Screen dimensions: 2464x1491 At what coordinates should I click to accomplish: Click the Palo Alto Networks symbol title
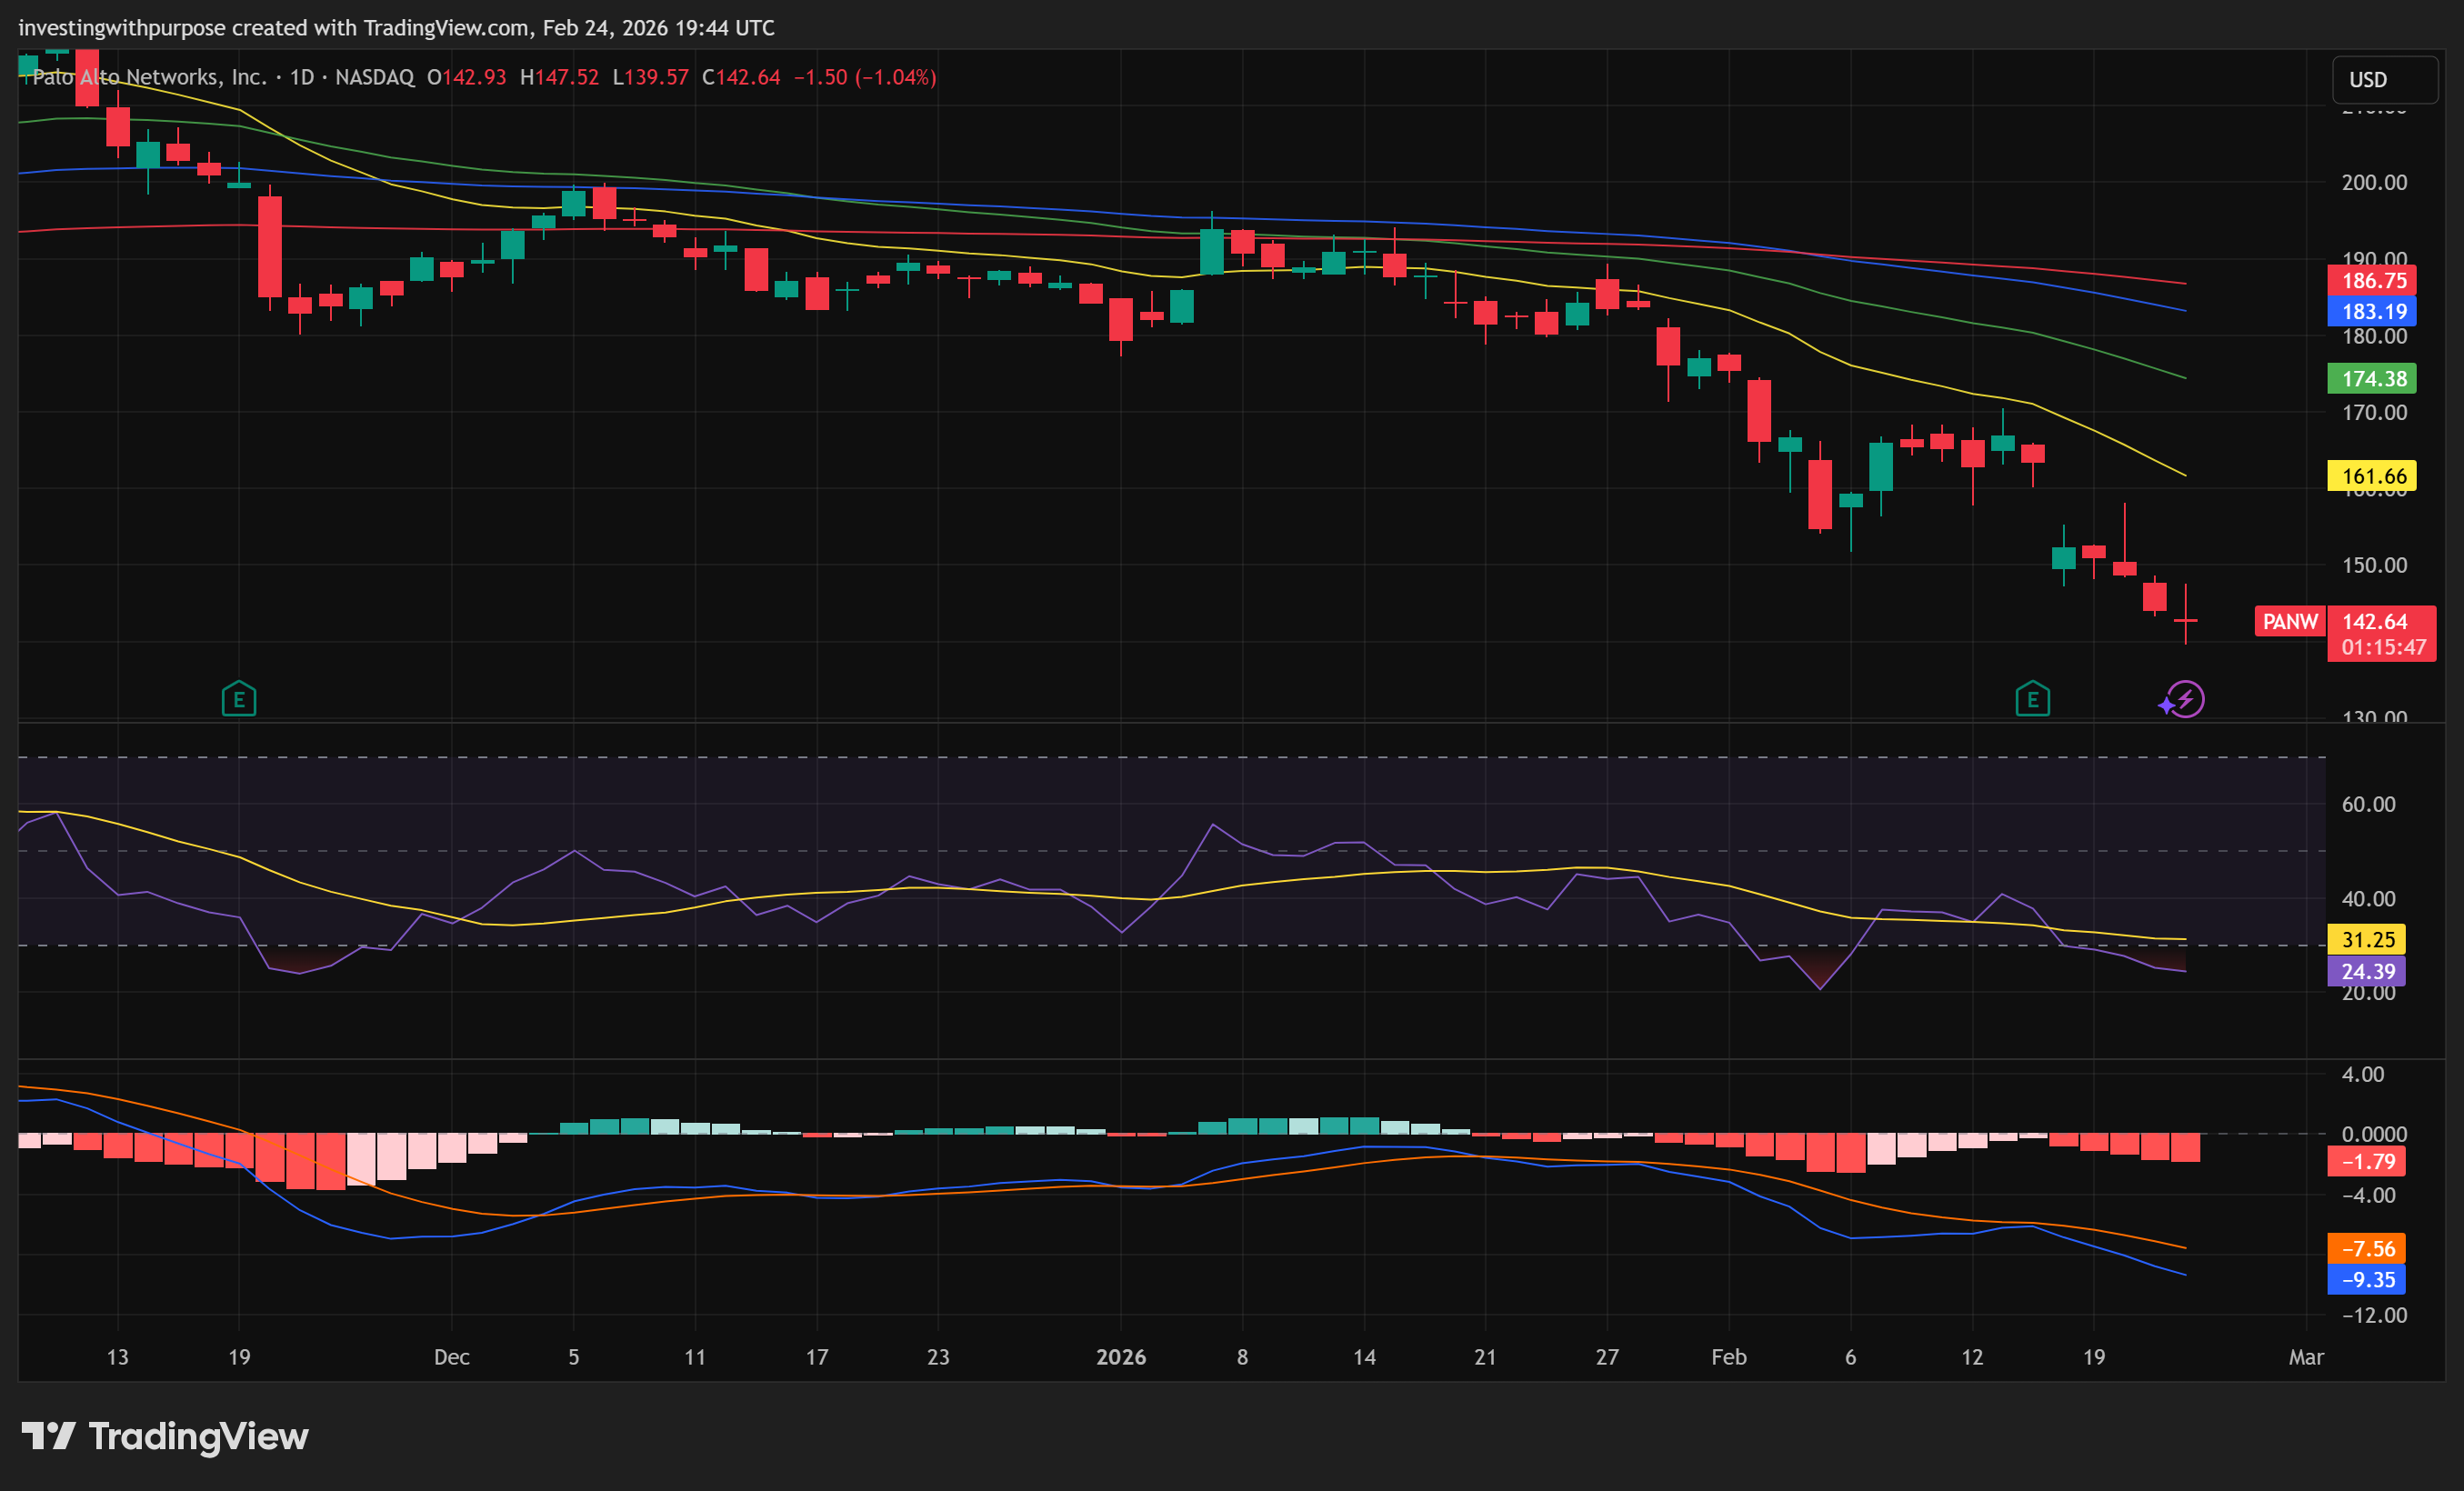149,77
